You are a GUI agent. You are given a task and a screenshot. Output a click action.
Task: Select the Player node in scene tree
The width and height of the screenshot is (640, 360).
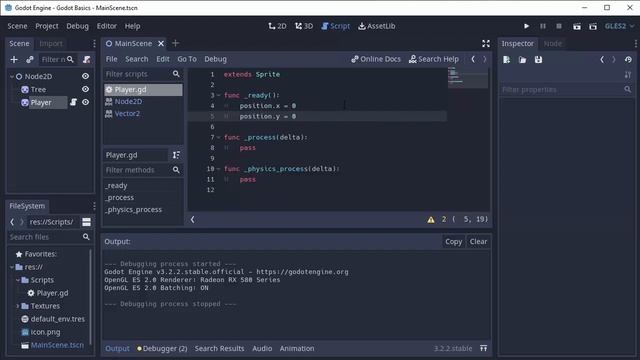point(41,102)
